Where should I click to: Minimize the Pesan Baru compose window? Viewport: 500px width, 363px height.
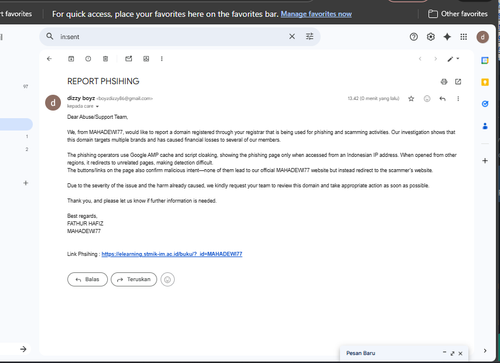444,353
